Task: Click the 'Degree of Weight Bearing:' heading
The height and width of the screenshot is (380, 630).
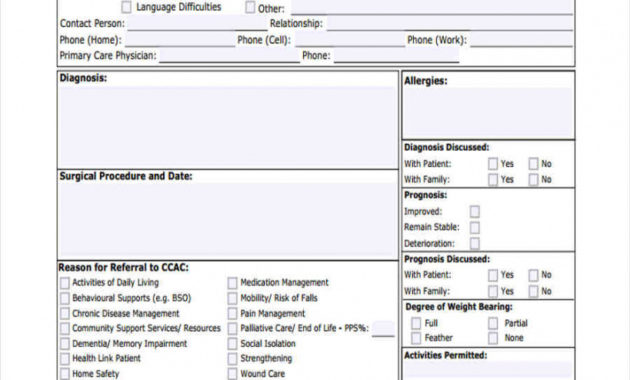Action: coord(459,307)
